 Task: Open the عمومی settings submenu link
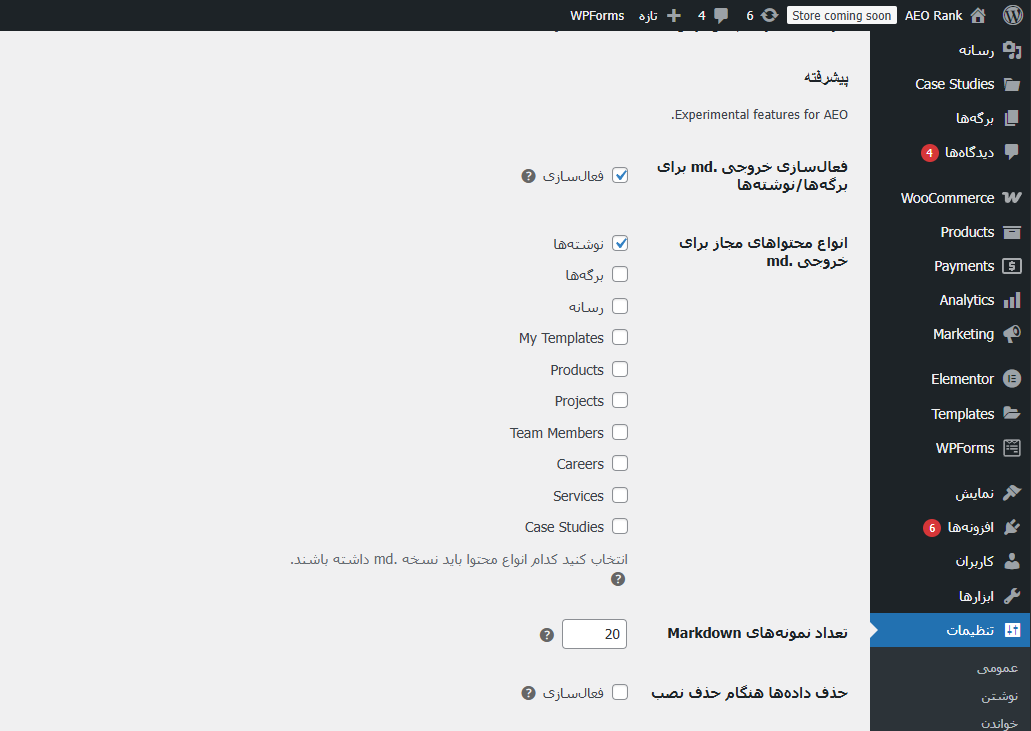[x=997, y=668]
